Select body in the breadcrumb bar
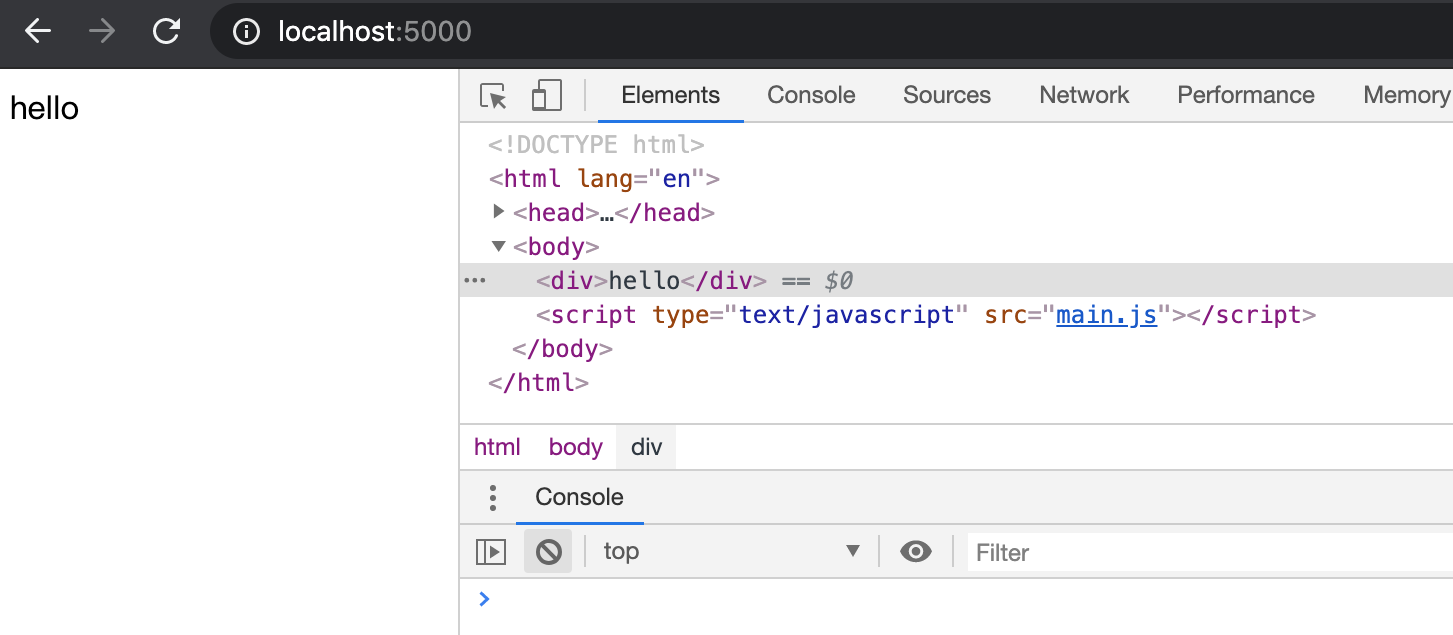 pos(575,447)
